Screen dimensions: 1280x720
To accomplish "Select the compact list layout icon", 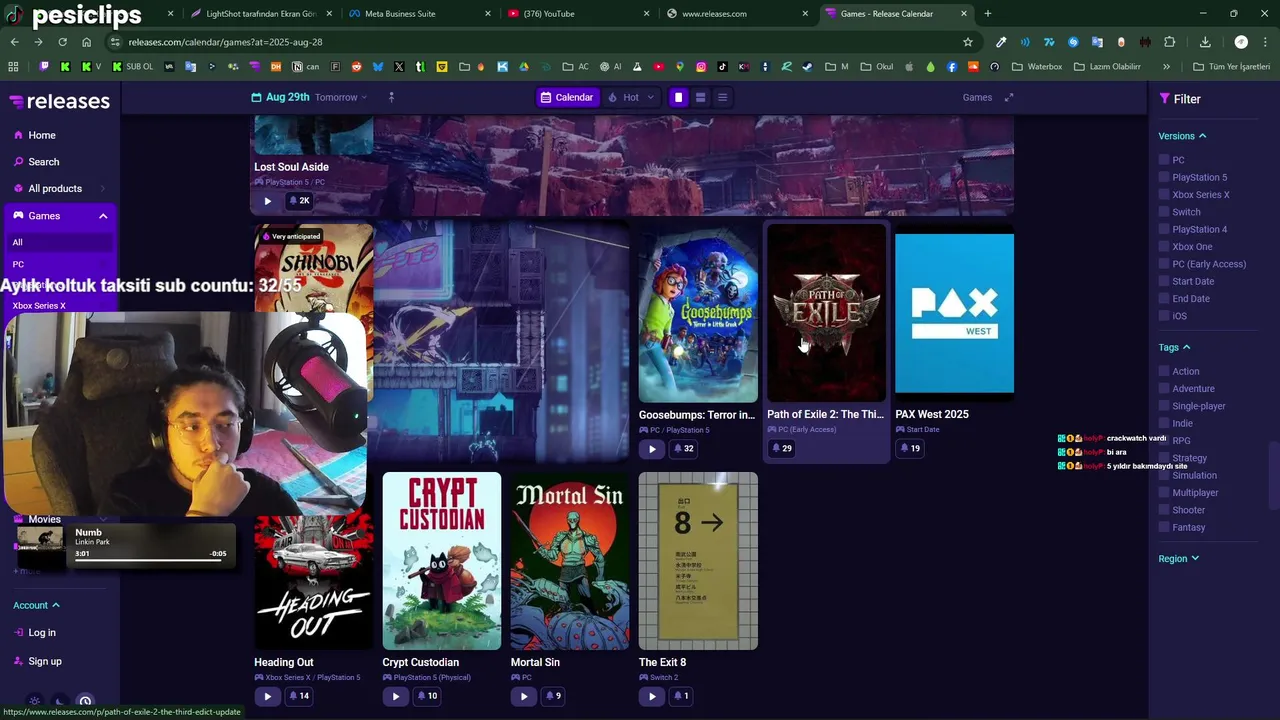I will (722, 97).
